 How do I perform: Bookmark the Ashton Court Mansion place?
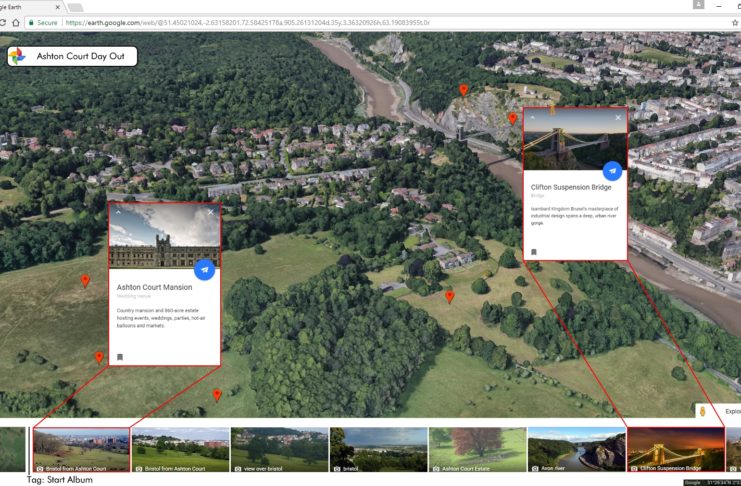(119, 356)
